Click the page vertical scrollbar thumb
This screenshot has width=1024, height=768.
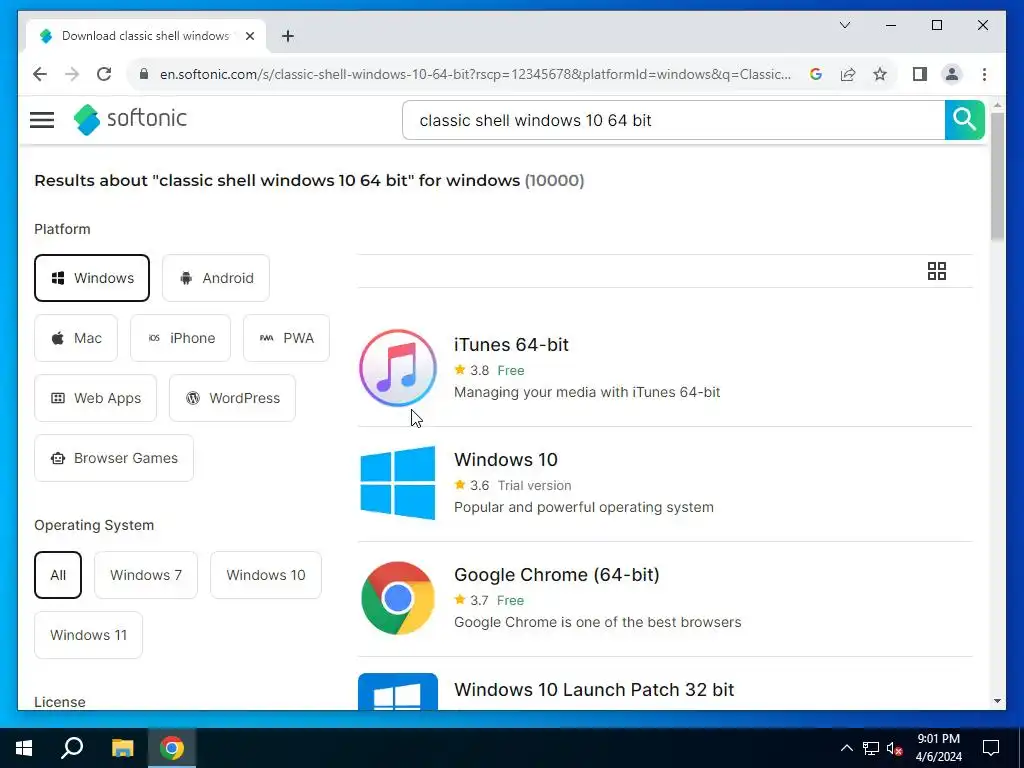(x=997, y=176)
